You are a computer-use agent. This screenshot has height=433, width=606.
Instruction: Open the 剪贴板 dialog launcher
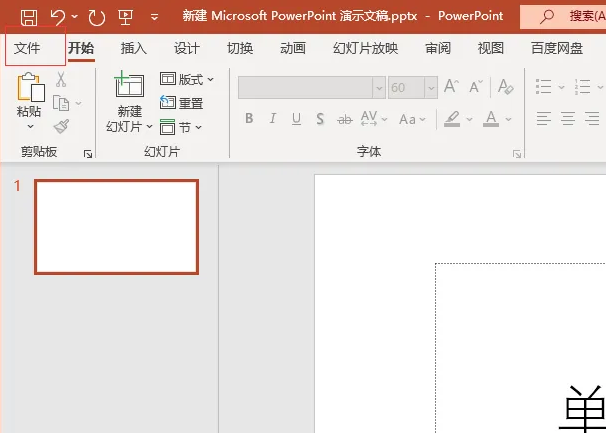tap(88, 154)
